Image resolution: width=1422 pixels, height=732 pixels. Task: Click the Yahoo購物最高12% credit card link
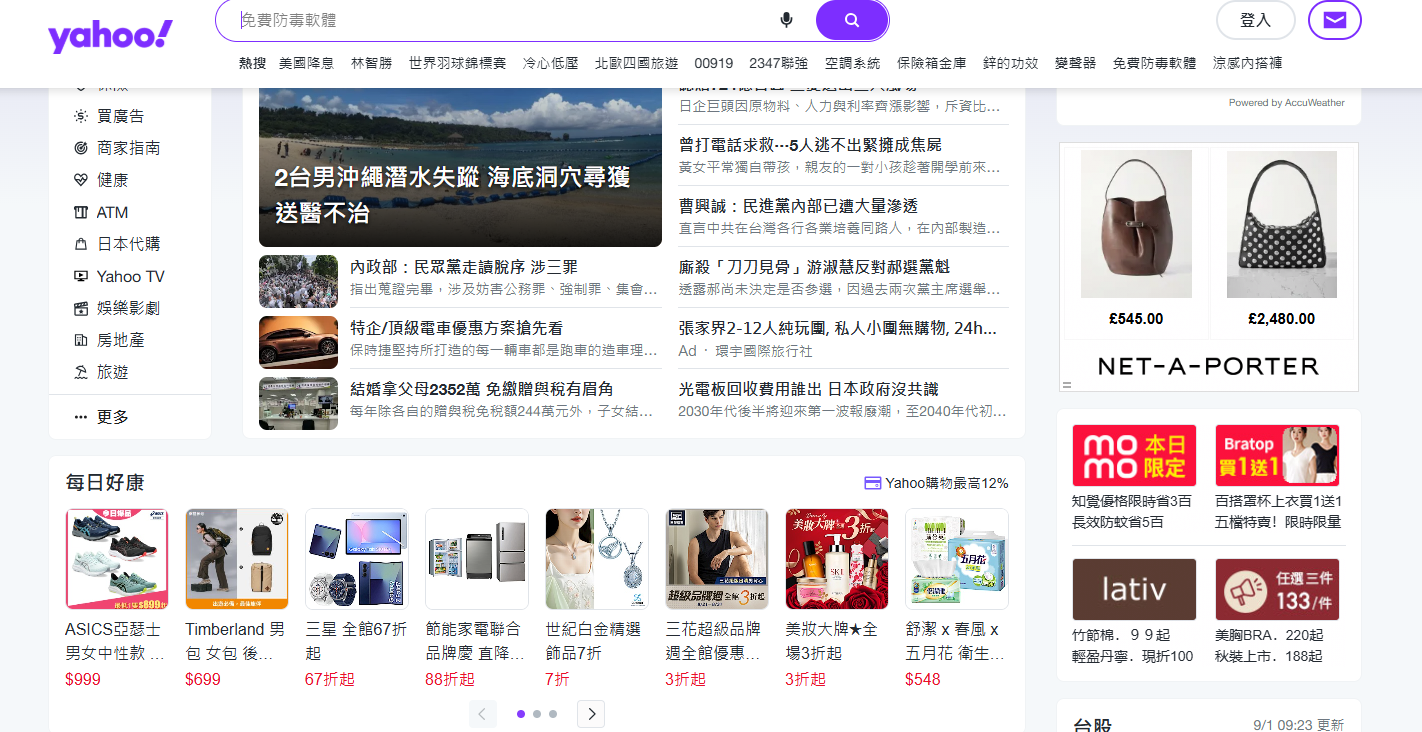936,483
